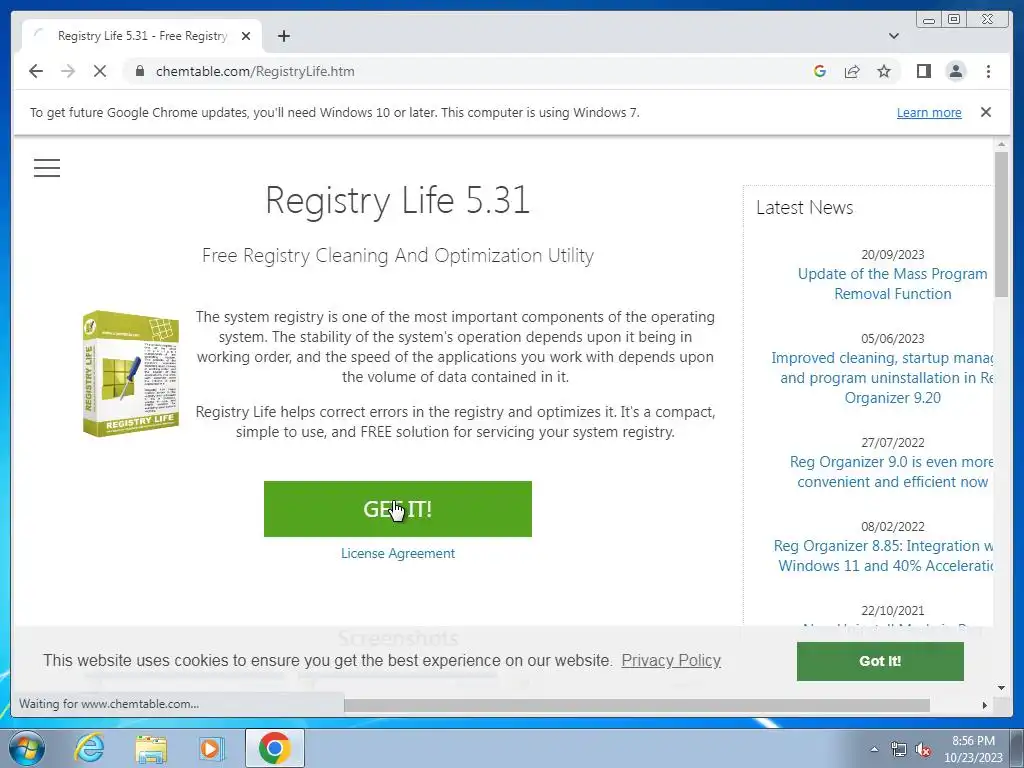Screen dimensions: 1024x768
Task: Click the scroll down arrow
Action: (x=1001, y=688)
